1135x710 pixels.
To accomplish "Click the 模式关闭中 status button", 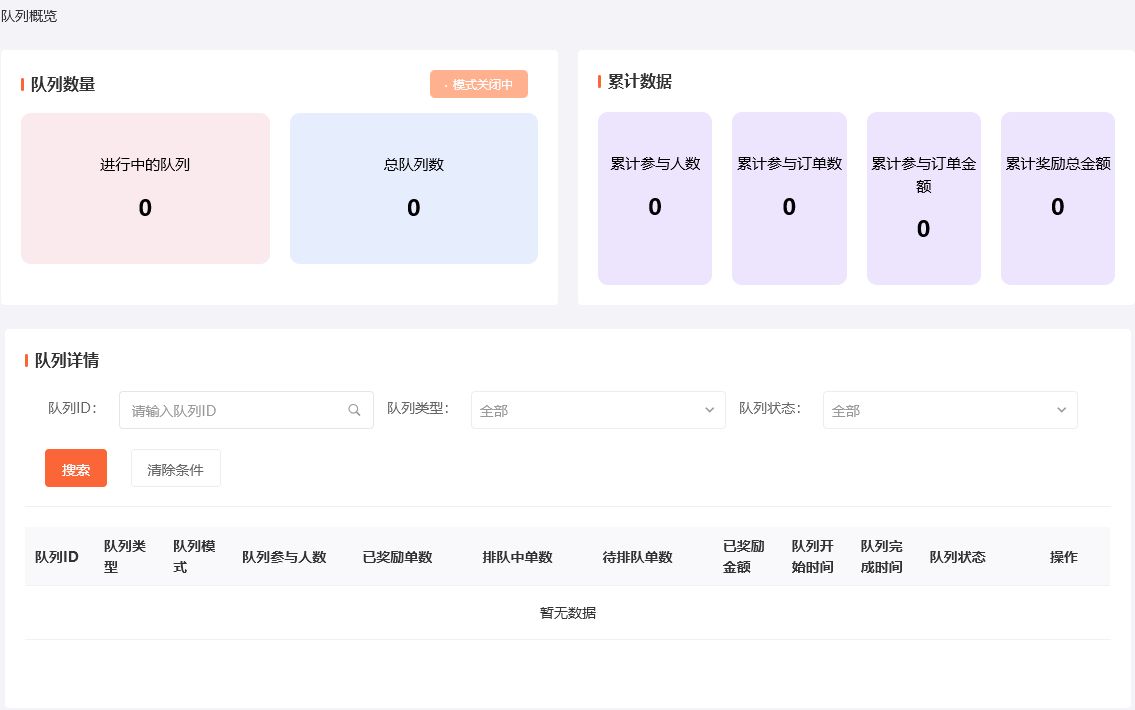I will 478,84.
